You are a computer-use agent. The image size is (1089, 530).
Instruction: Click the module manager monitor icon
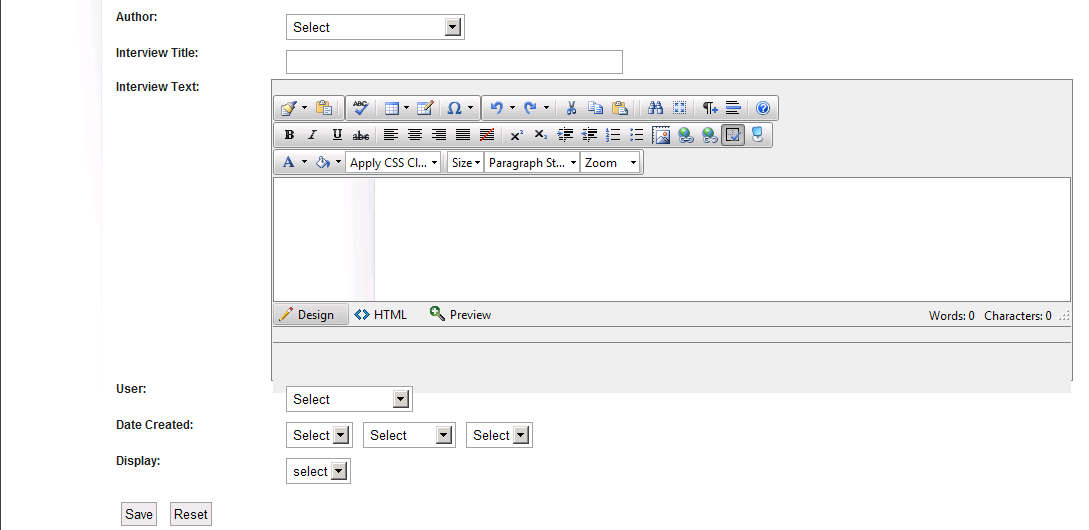coord(757,135)
